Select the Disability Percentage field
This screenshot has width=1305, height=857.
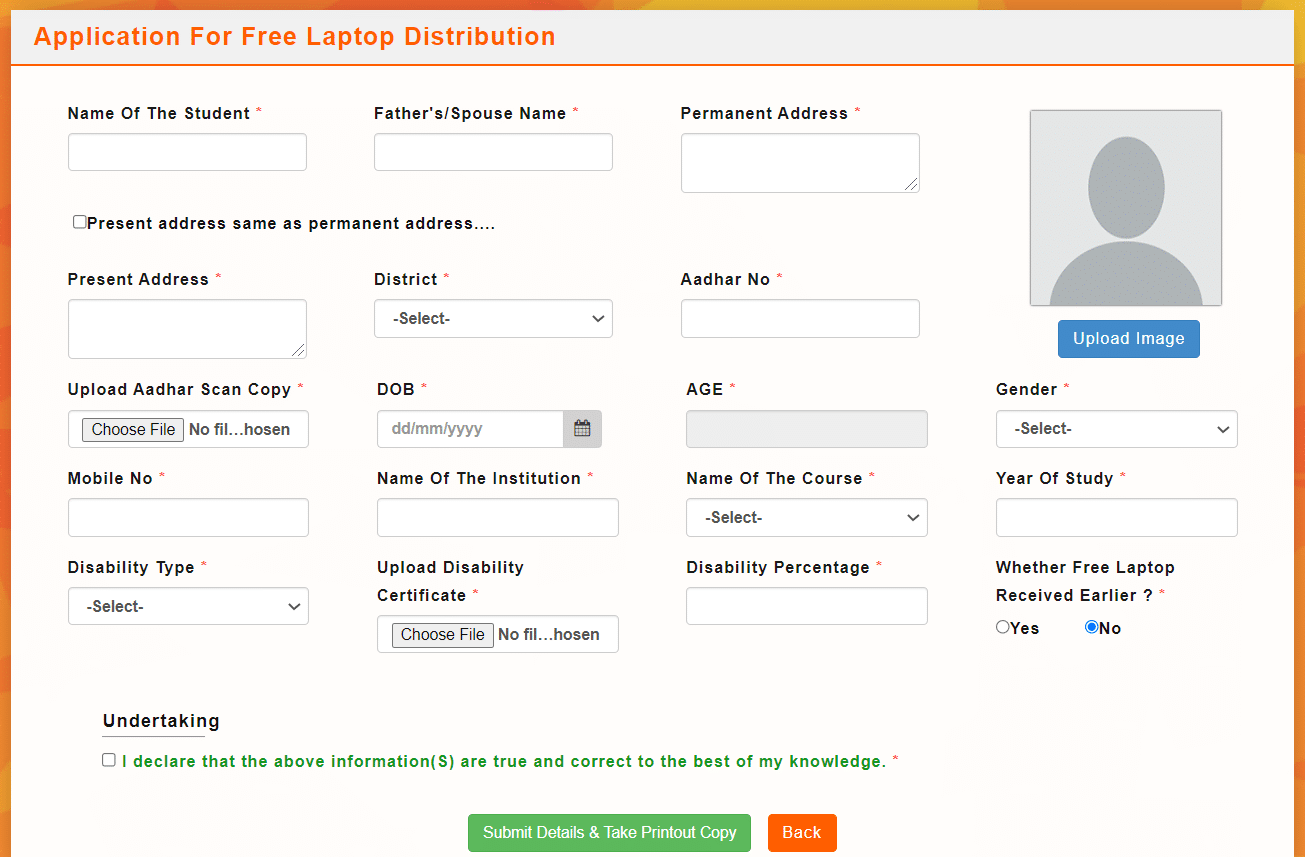pyautogui.click(x=806, y=606)
